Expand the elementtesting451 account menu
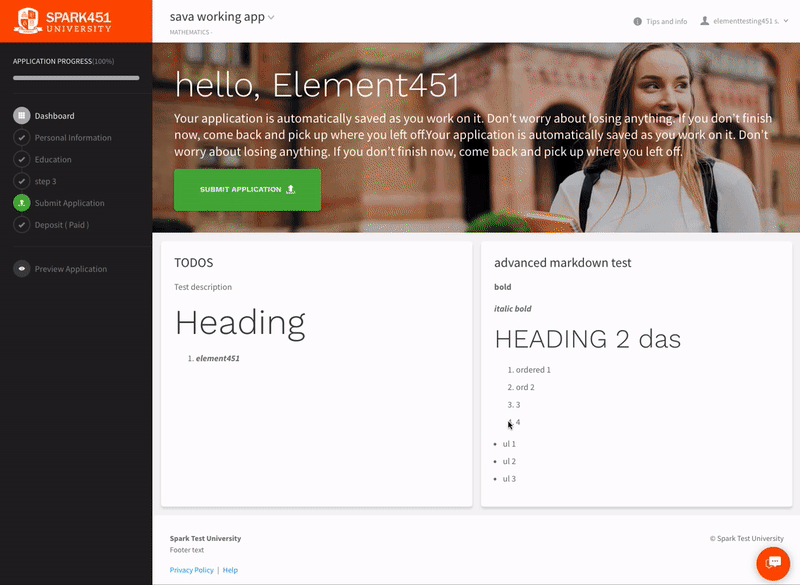This screenshot has height=585, width=800. pyautogui.click(x=751, y=20)
